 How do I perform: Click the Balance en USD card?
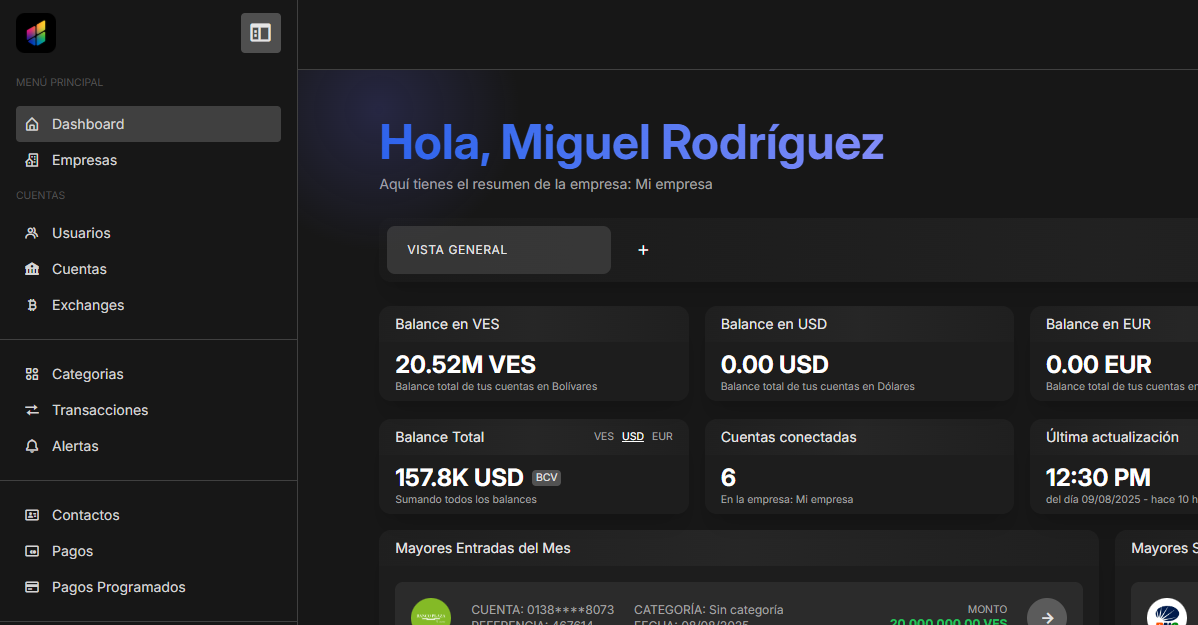(x=860, y=354)
